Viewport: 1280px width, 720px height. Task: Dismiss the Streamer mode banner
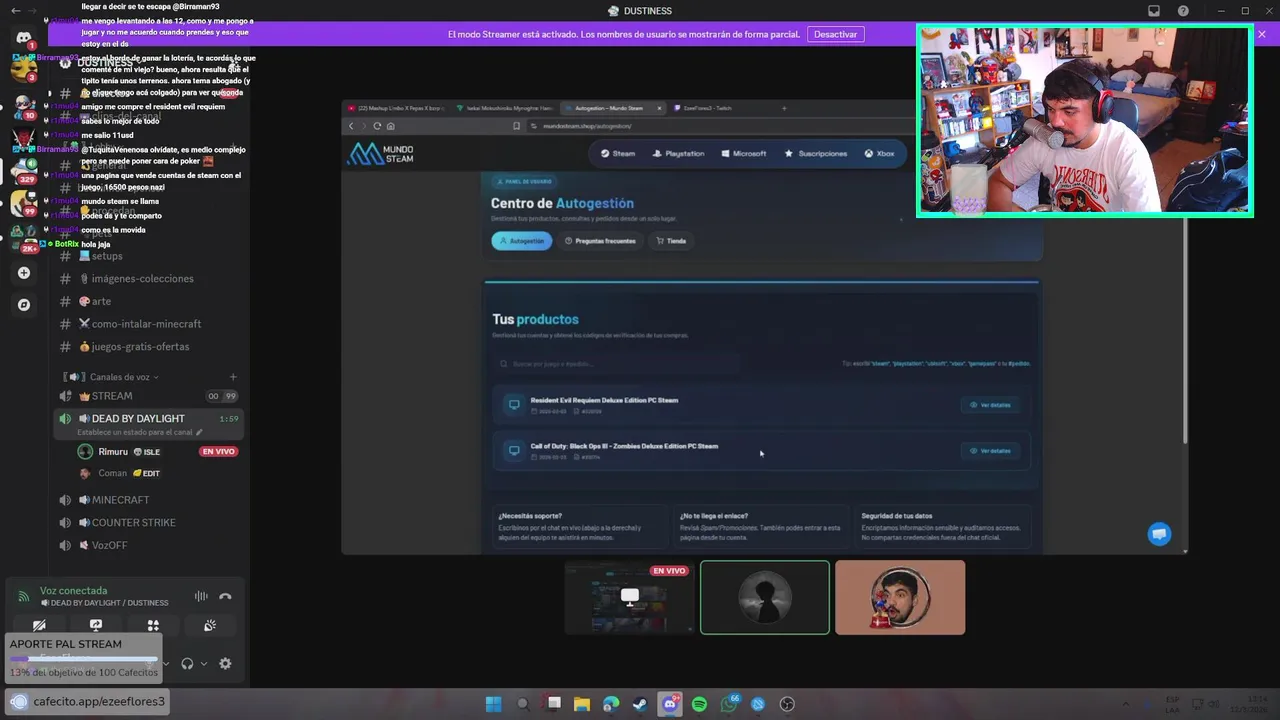pyautogui.click(x=1262, y=34)
